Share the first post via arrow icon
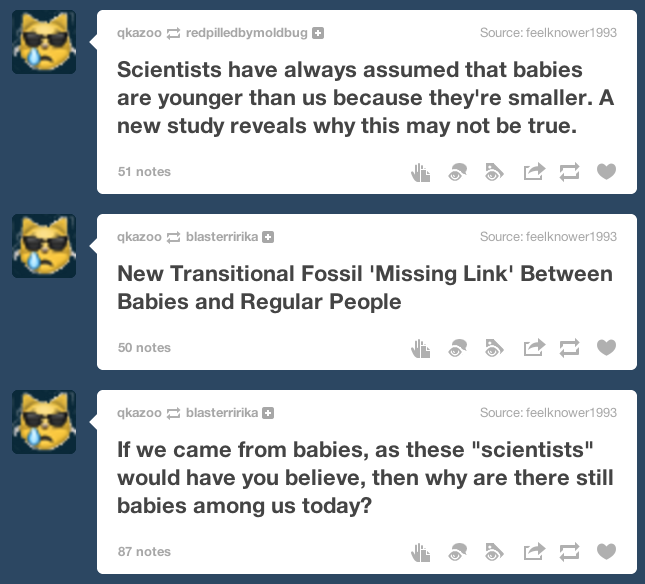This screenshot has height=584, width=645. coord(533,172)
